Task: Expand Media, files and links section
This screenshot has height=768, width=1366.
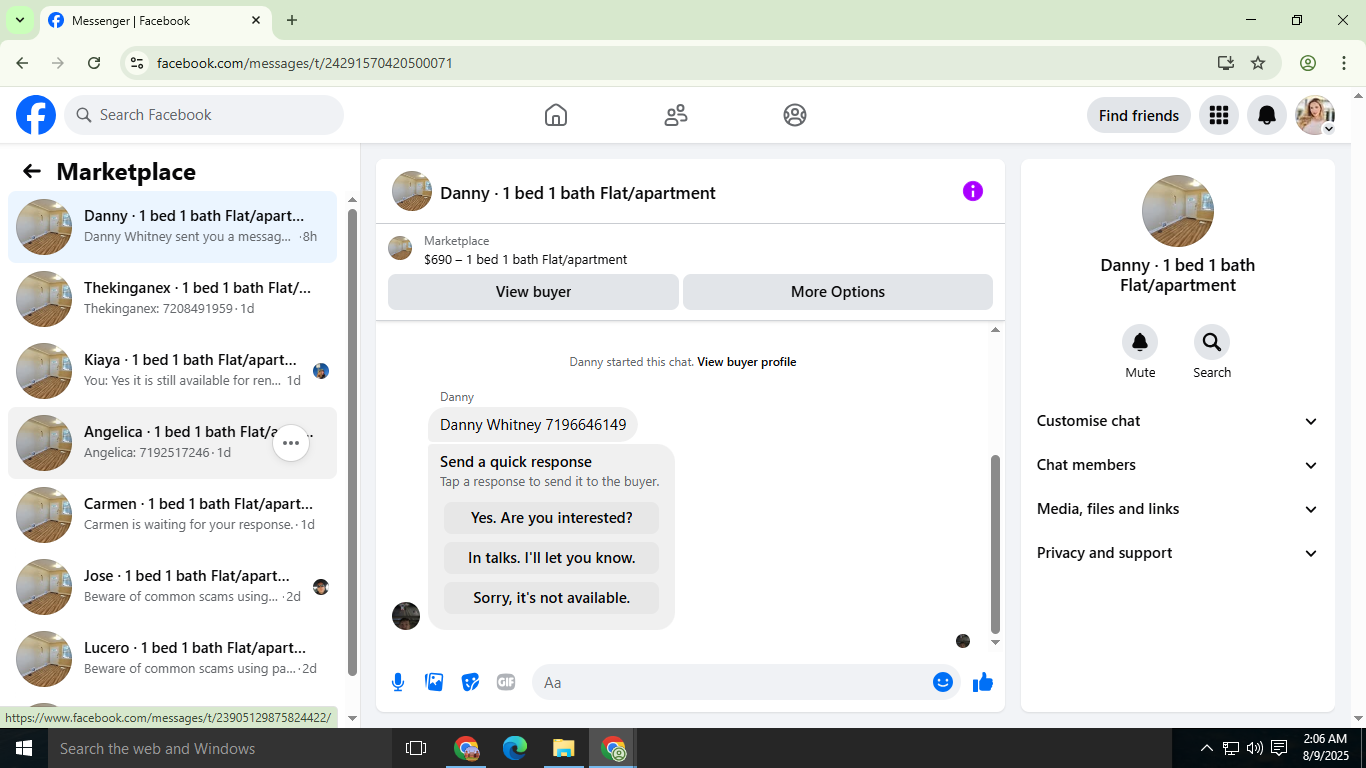Action: click(x=1178, y=509)
